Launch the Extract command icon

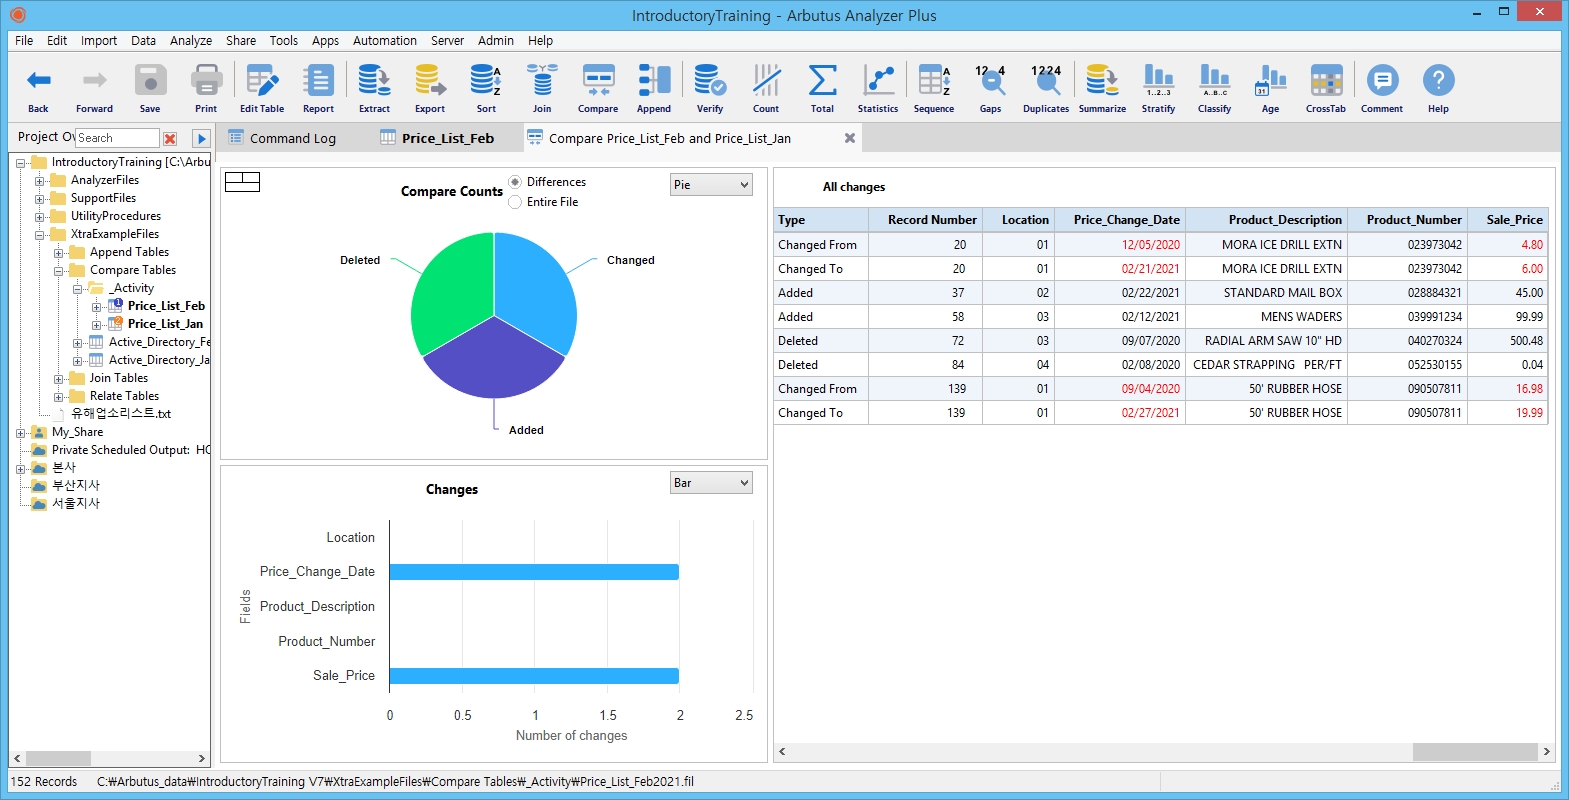pos(375,80)
